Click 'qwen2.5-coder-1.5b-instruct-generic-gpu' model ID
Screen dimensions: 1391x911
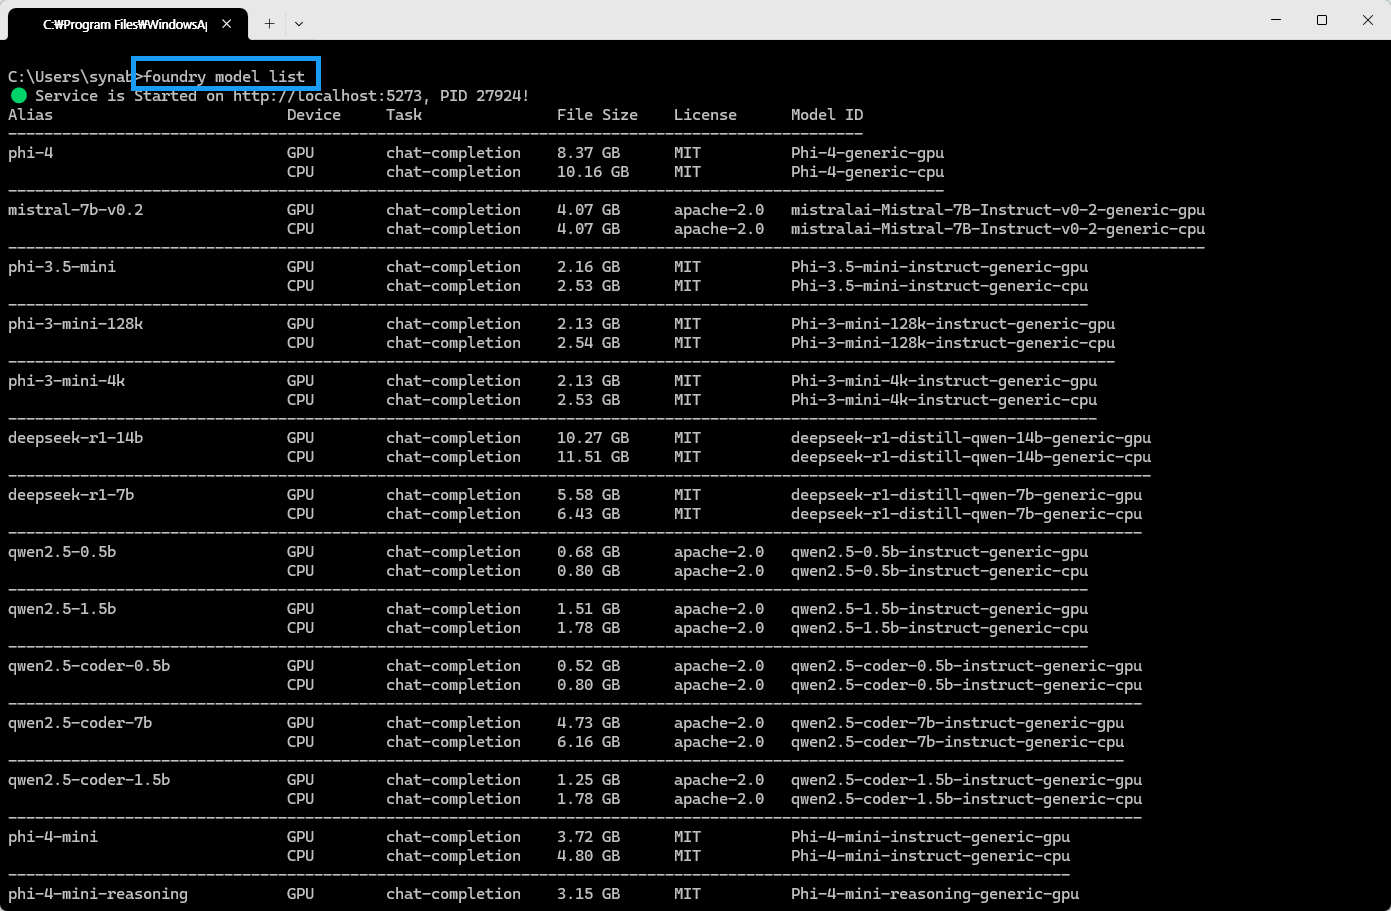click(966, 780)
